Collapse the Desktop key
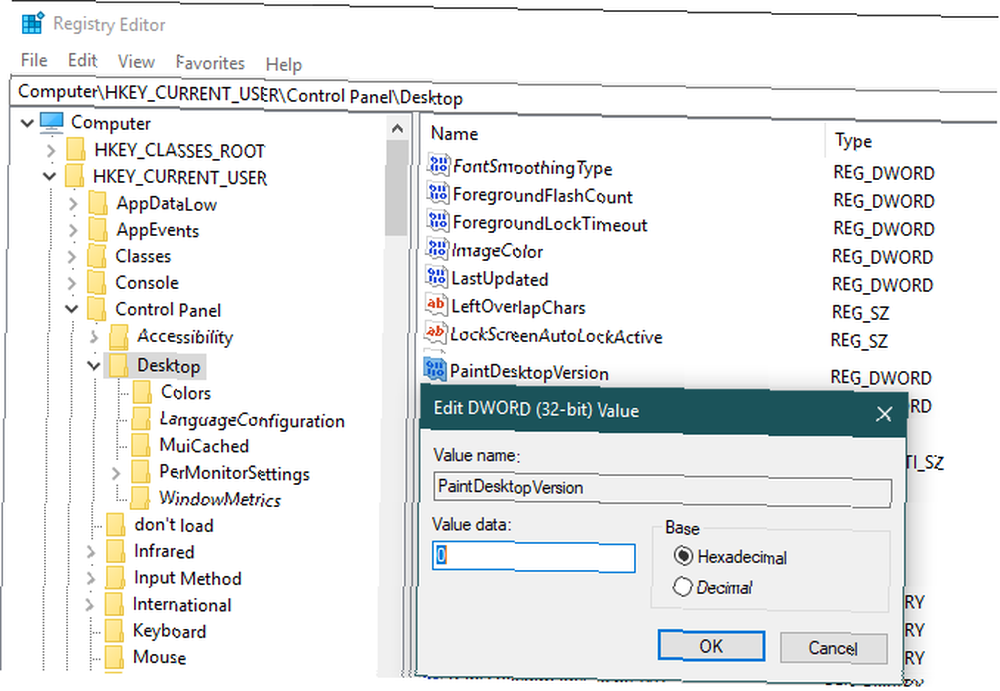The height and width of the screenshot is (691, 1000). (94, 366)
